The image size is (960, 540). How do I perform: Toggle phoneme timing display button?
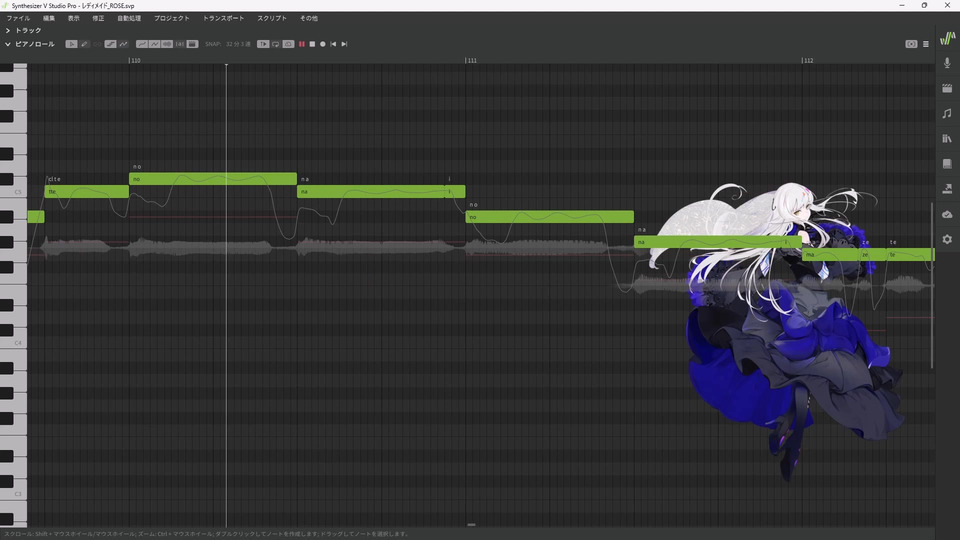[x=179, y=44]
